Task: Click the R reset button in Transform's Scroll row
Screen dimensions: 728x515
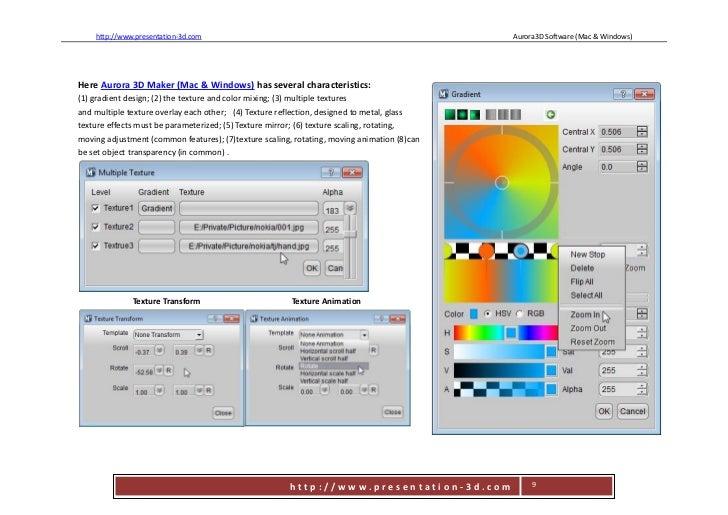Action: tap(209, 350)
